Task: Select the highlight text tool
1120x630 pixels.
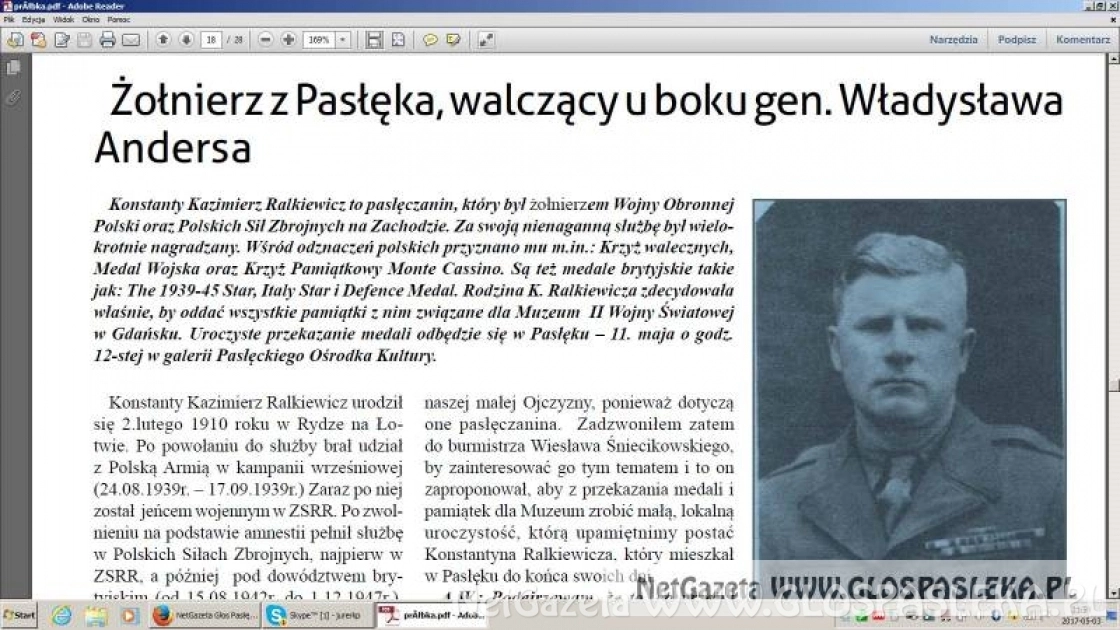Action: click(x=453, y=40)
